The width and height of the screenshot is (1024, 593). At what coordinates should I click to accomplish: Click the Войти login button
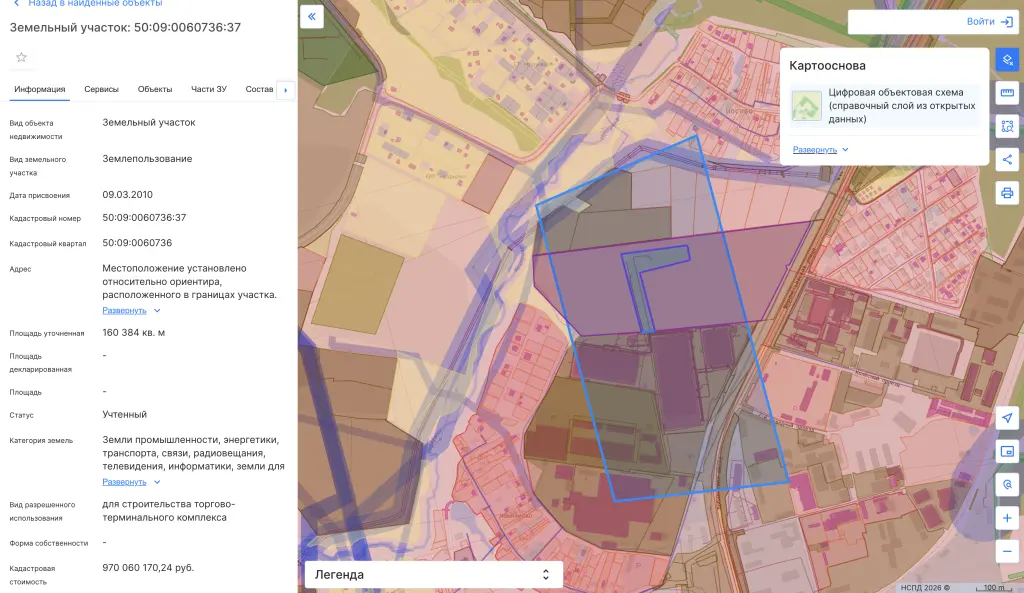pos(990,22)
